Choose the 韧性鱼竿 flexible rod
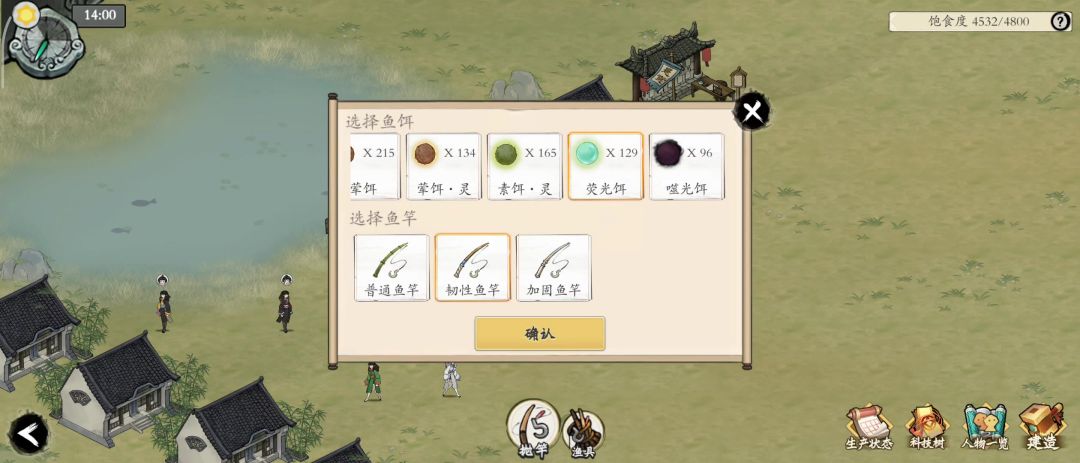This screenshot has height=463, width=1080. point(472,268)
